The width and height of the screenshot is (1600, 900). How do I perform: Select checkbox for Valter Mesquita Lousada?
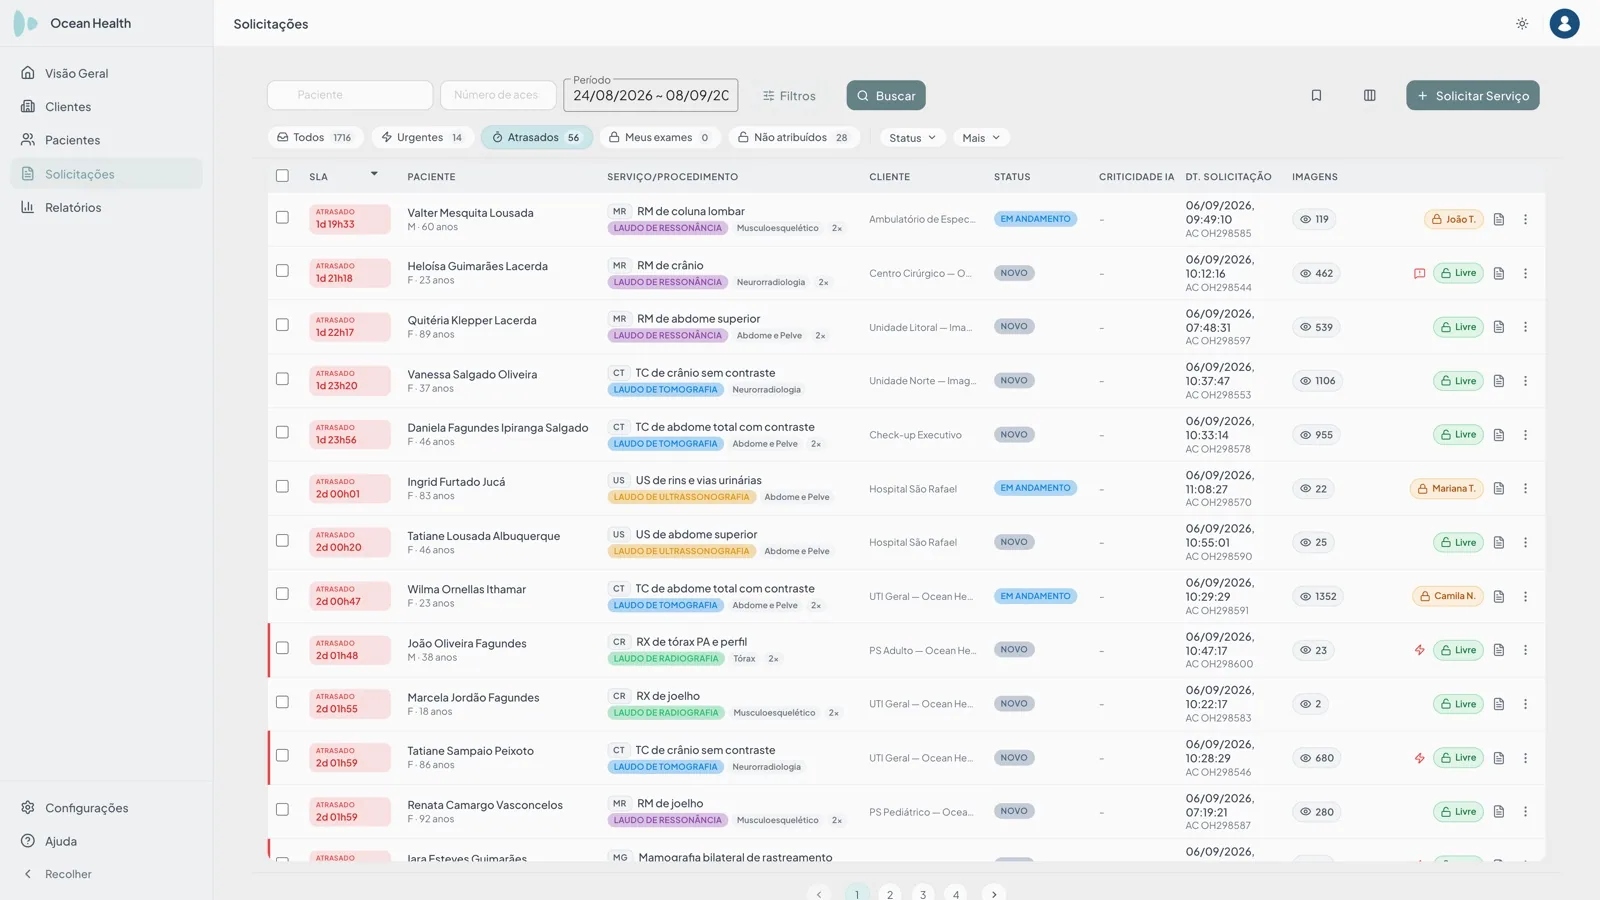[x=282, y=217]
